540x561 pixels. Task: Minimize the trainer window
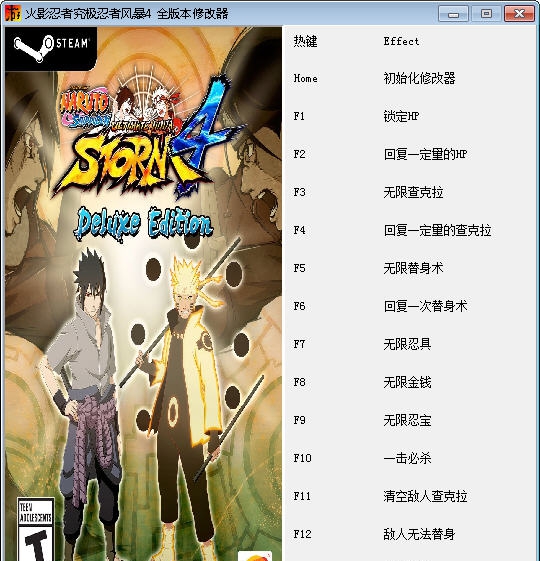pyautogui.click(x=453, y=14)
